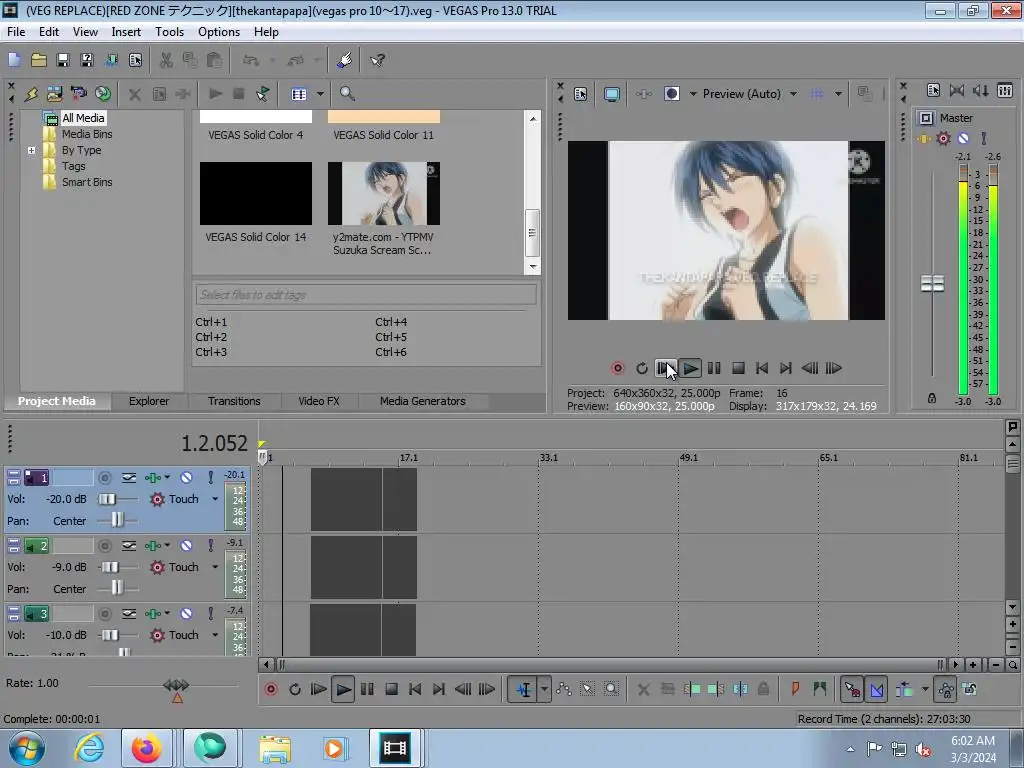Arm track 2 for recording
The image size is (1024, 768).
tap(104, 546)
